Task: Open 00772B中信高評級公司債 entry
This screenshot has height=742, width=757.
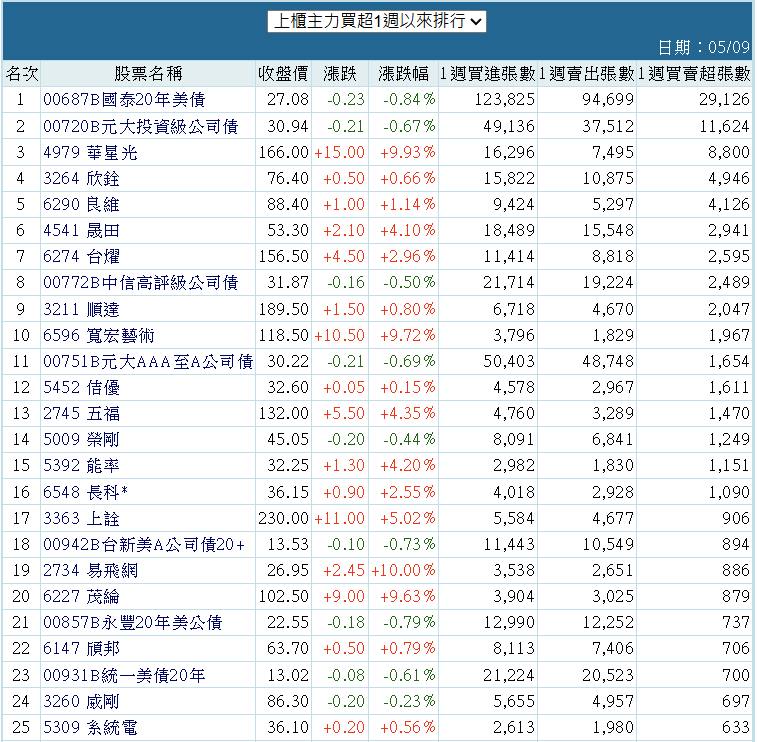Action: (x=140, y=282)
